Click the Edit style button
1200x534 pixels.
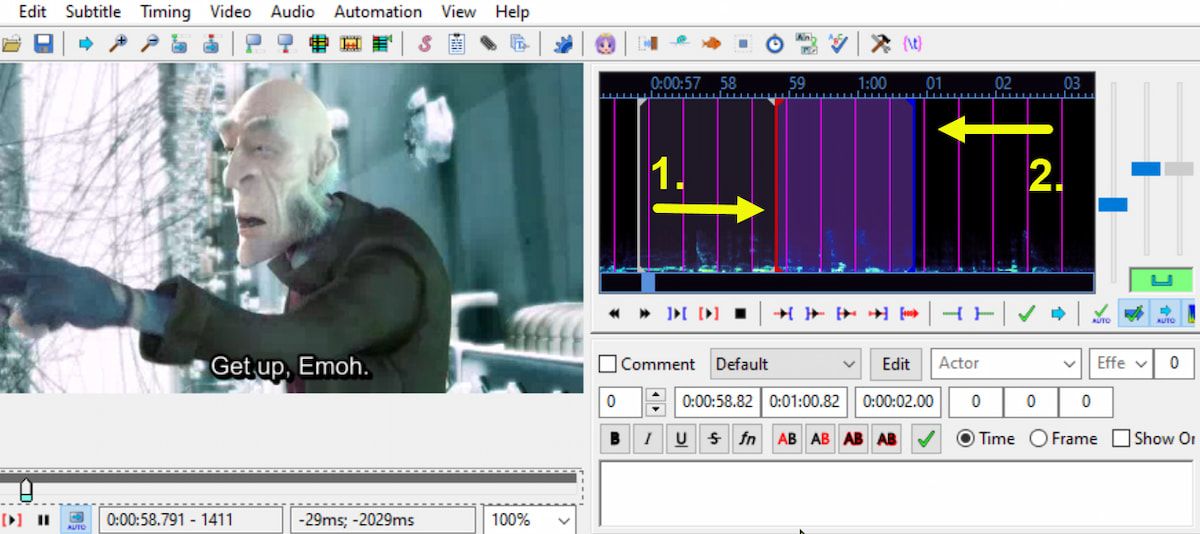[895, 364]
